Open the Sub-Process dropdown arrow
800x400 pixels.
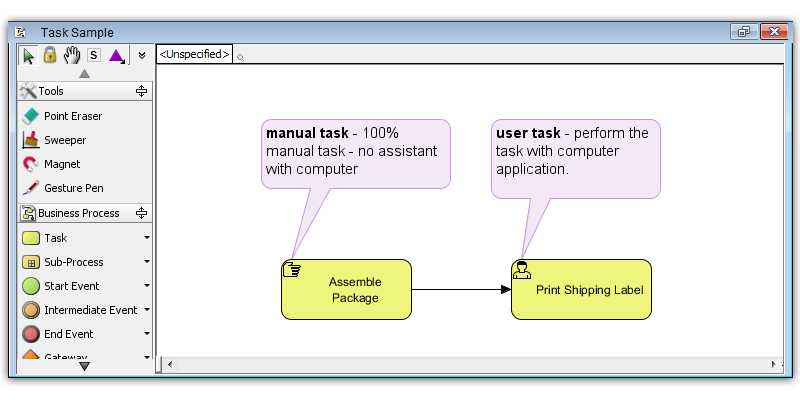click(147, 262)
